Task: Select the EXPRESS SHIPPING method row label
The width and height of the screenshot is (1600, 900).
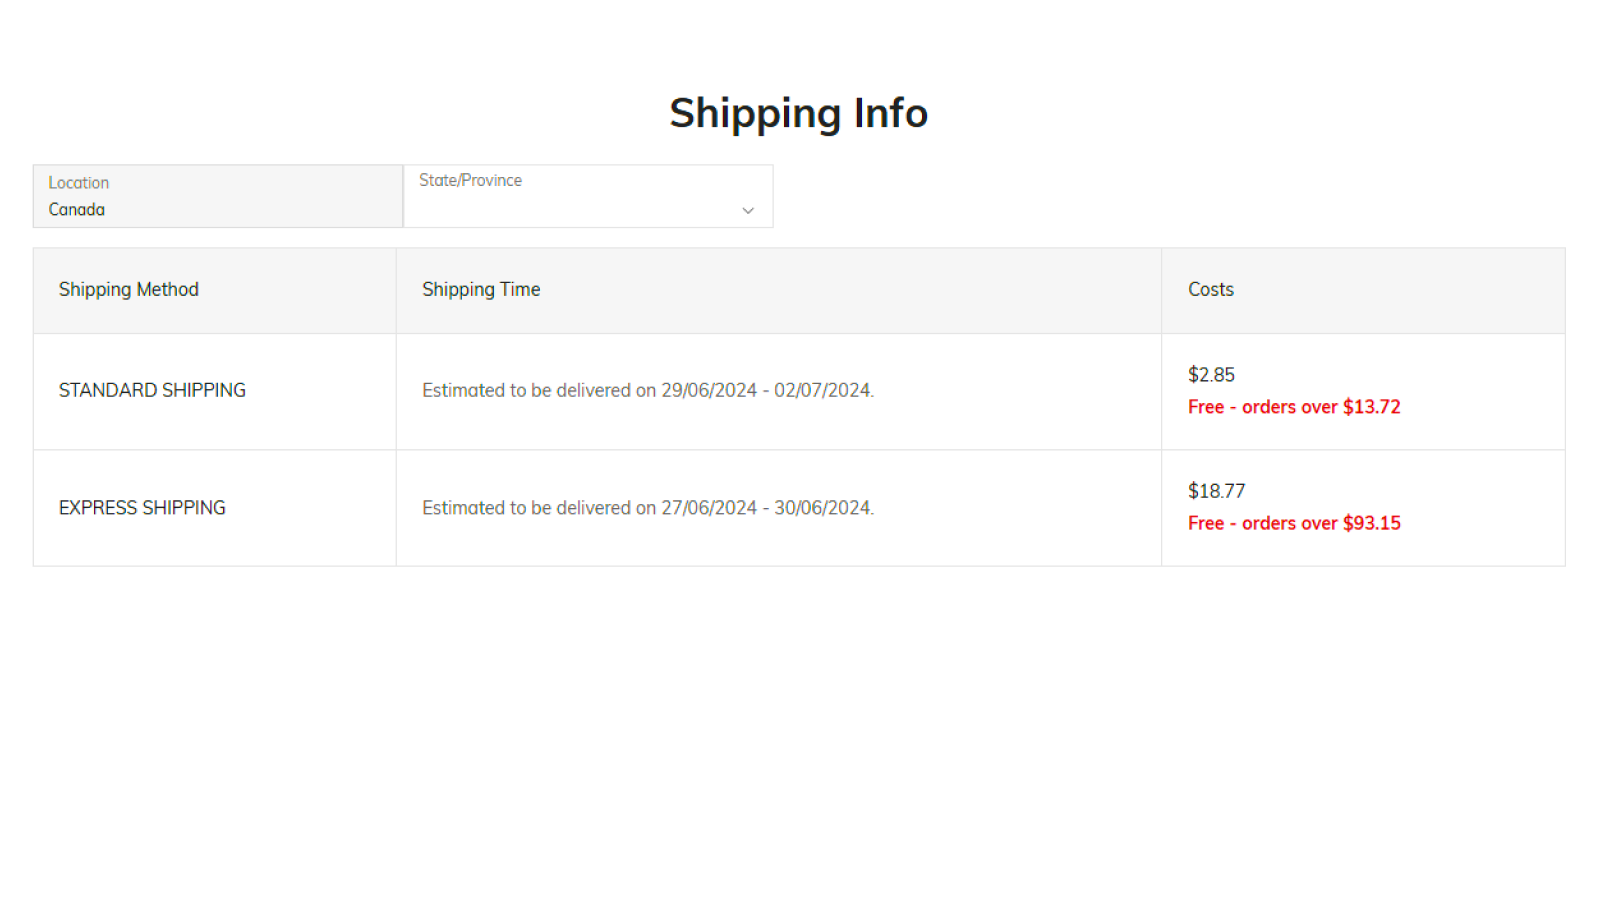Action: pos(142,508)
